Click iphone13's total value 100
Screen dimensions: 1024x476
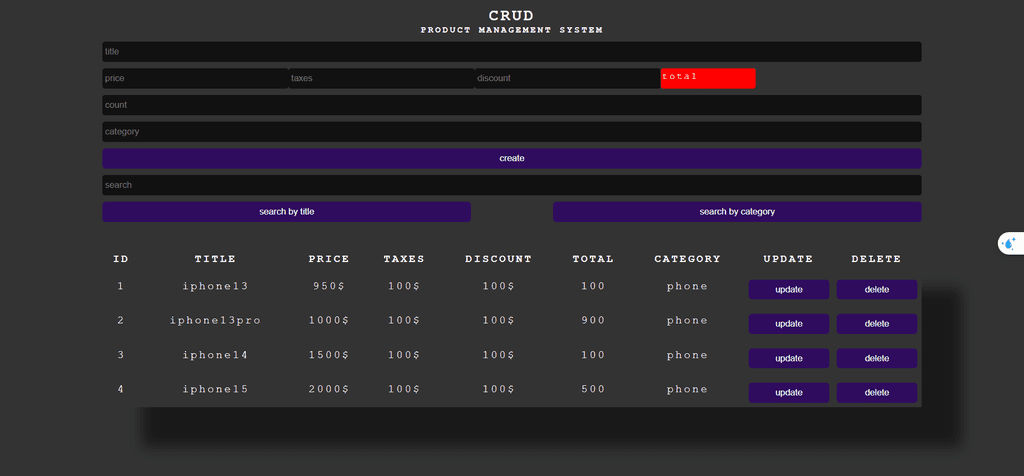pos(593,286)
